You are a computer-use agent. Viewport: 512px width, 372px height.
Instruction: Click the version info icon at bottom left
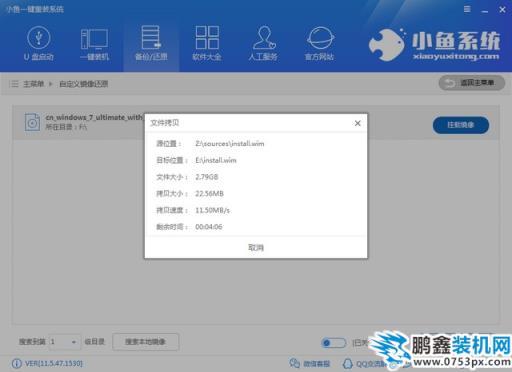pos(16,363)
